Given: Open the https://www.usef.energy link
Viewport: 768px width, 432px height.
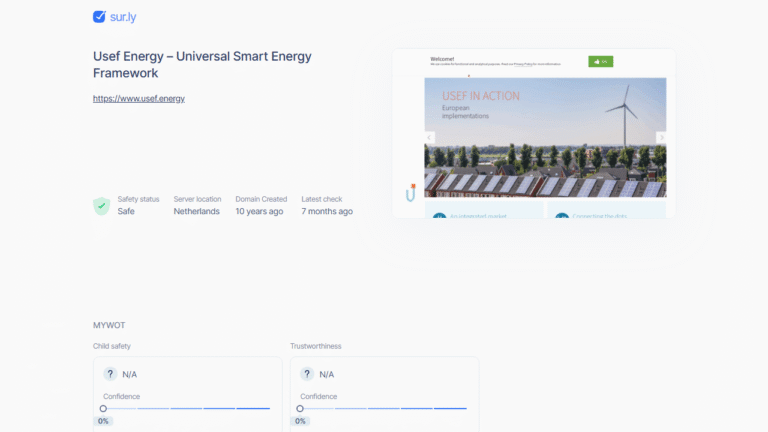Looking at the screenshot, I should click(139, 99).
